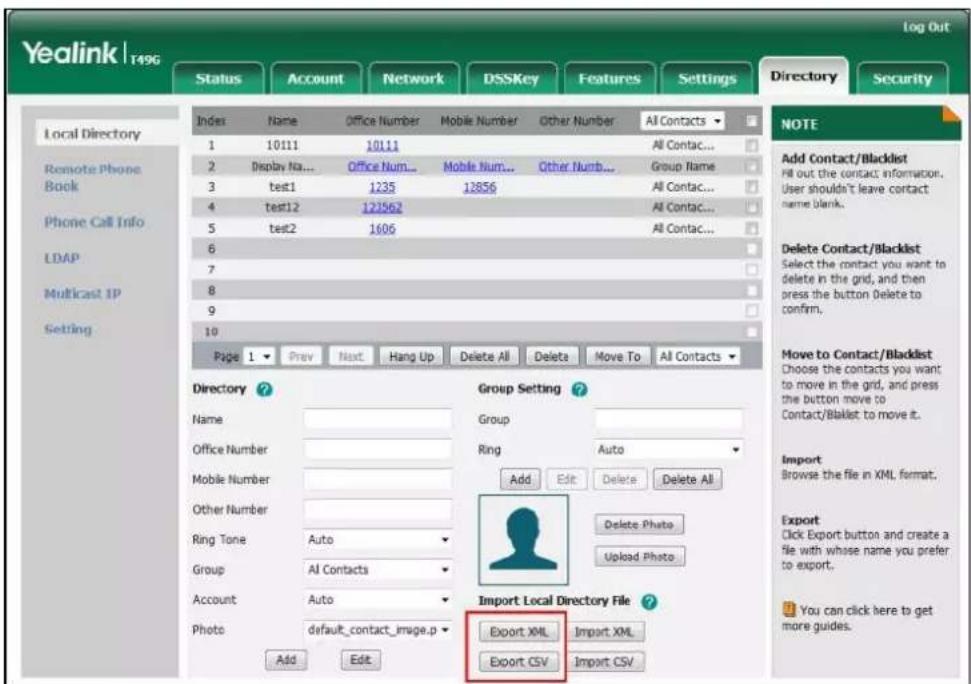Click the Export XML button
Image resolution: width=971 pixels, height=684 pixels.
pyautogui.click(x=518, y=631)
